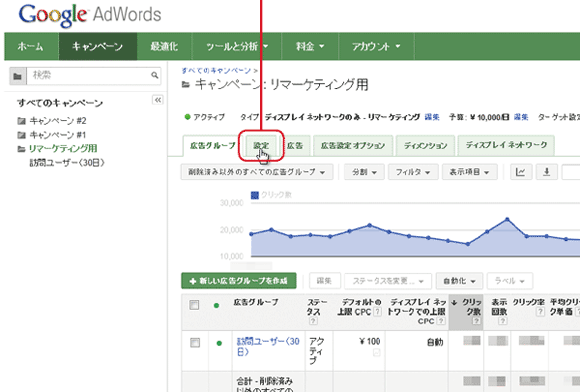Click すべてのキャンペーン sidebar heading

point(60,103)
